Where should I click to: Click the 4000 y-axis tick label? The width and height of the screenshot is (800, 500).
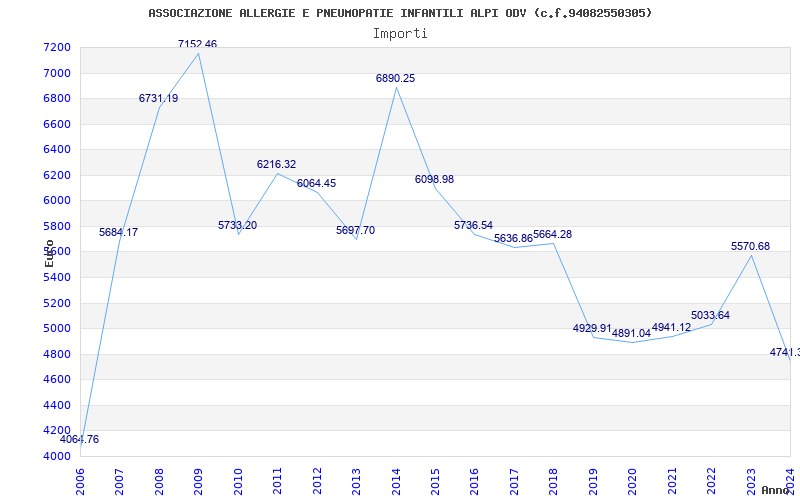pyautogui.click(x=57, y=457)
